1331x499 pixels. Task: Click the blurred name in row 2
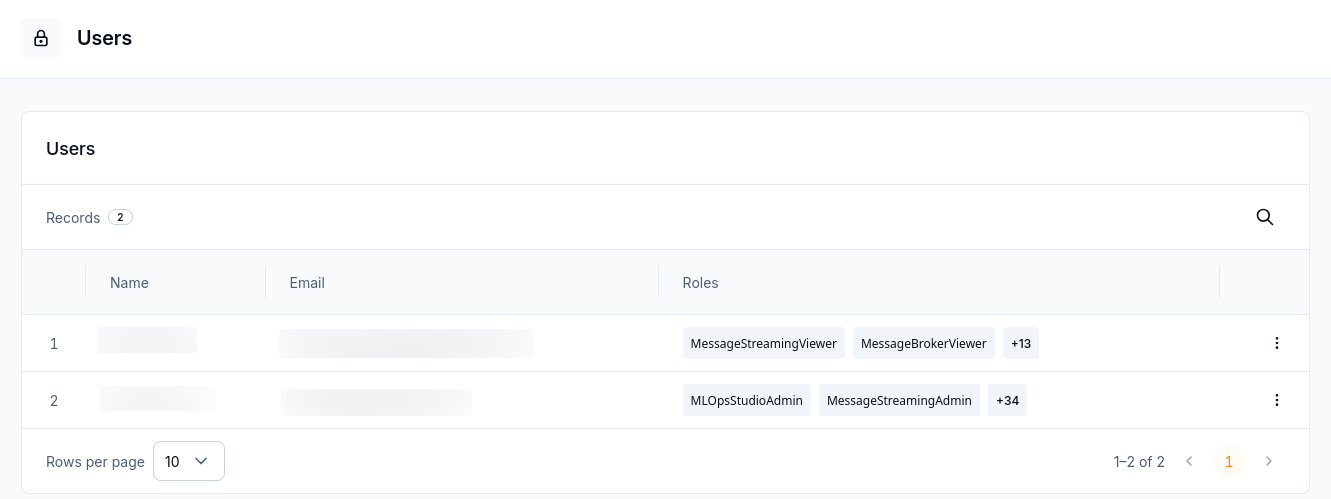[157, 398]
